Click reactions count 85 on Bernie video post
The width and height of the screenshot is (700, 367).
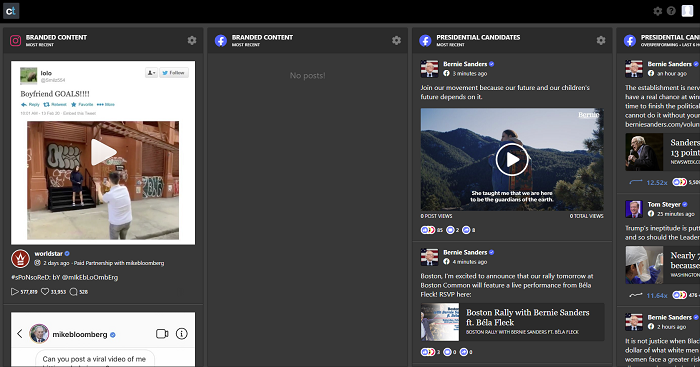(432, 230)
